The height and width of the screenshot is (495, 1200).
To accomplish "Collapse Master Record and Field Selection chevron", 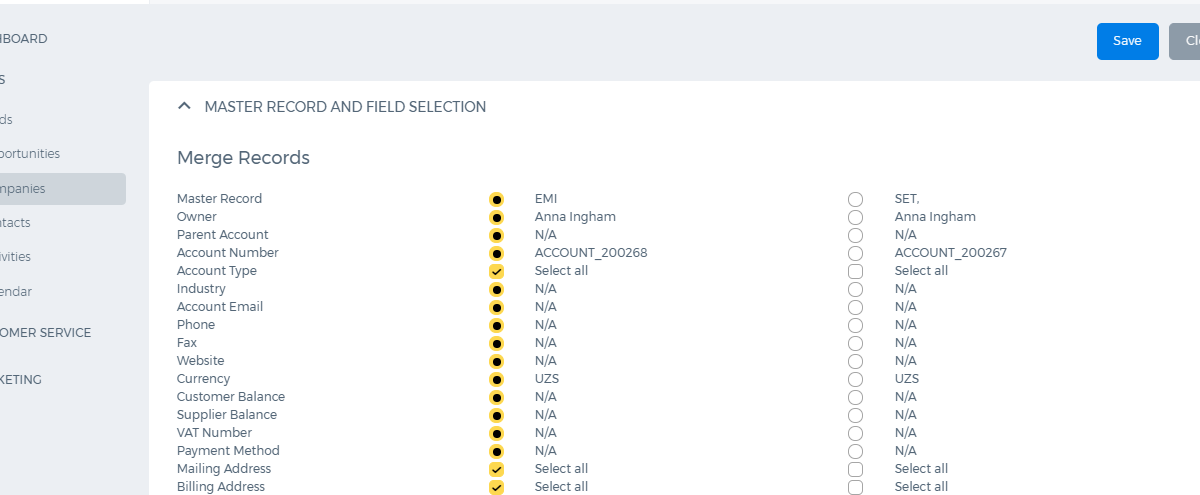I will (184, 106).
